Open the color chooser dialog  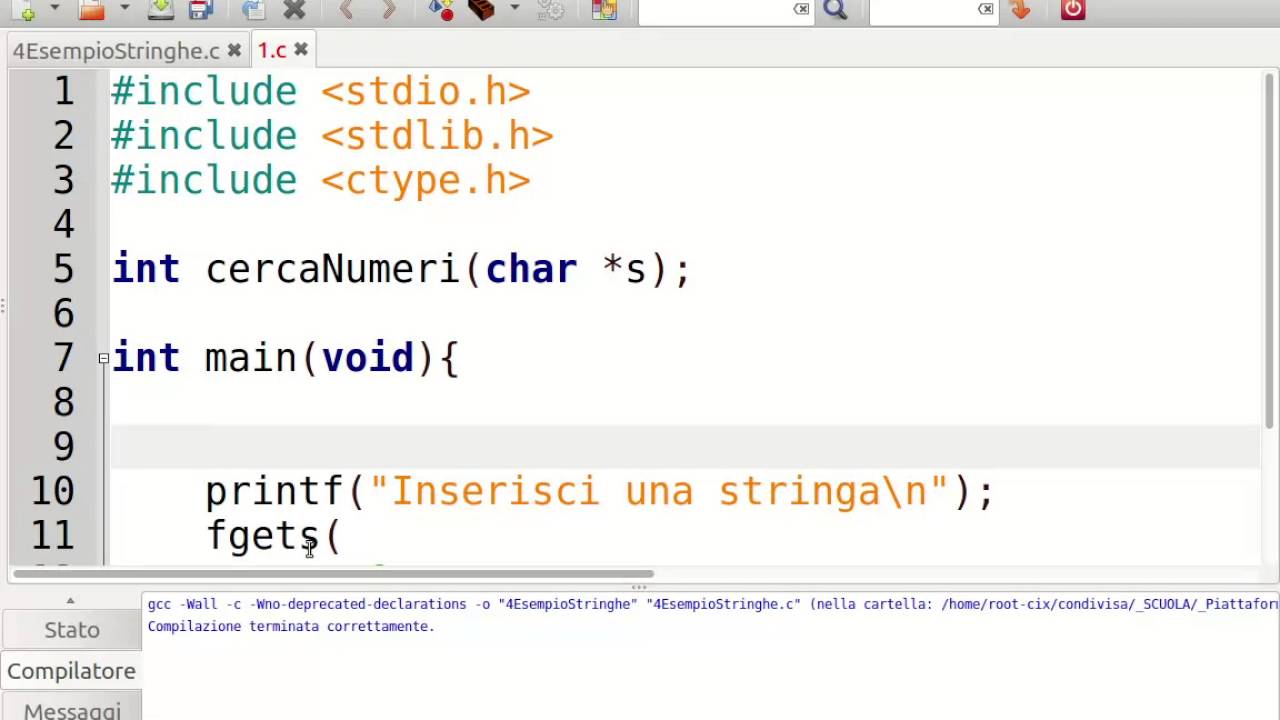(x=604, y=9)
